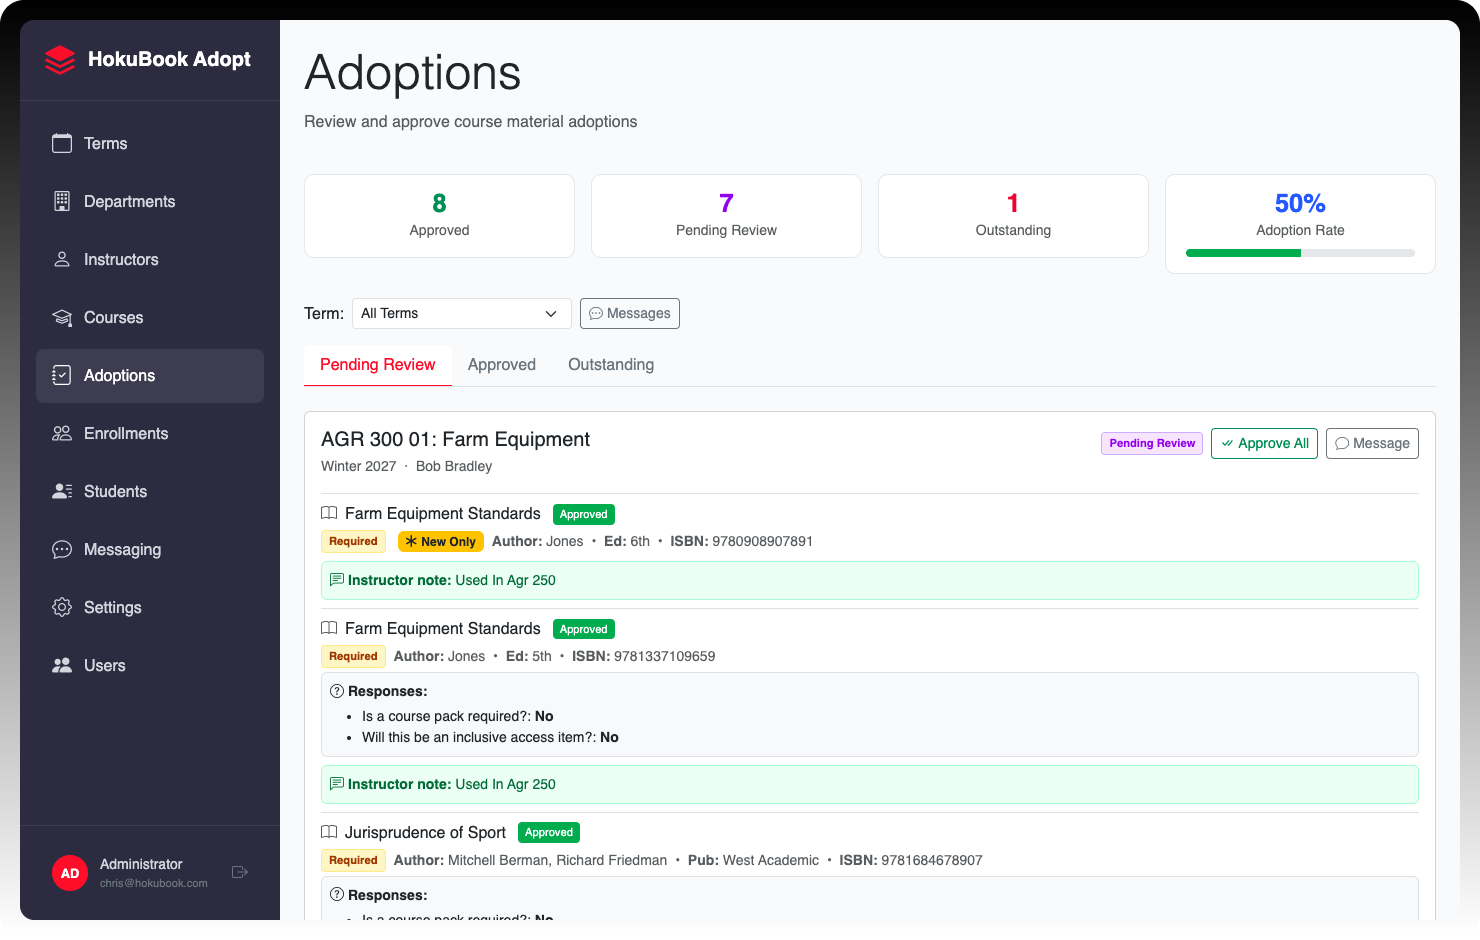The height and width of the screenshot is (940, 1480).
Task: Click the AD avatar circle
Action: pyautogui.click(x=70, y=873)
